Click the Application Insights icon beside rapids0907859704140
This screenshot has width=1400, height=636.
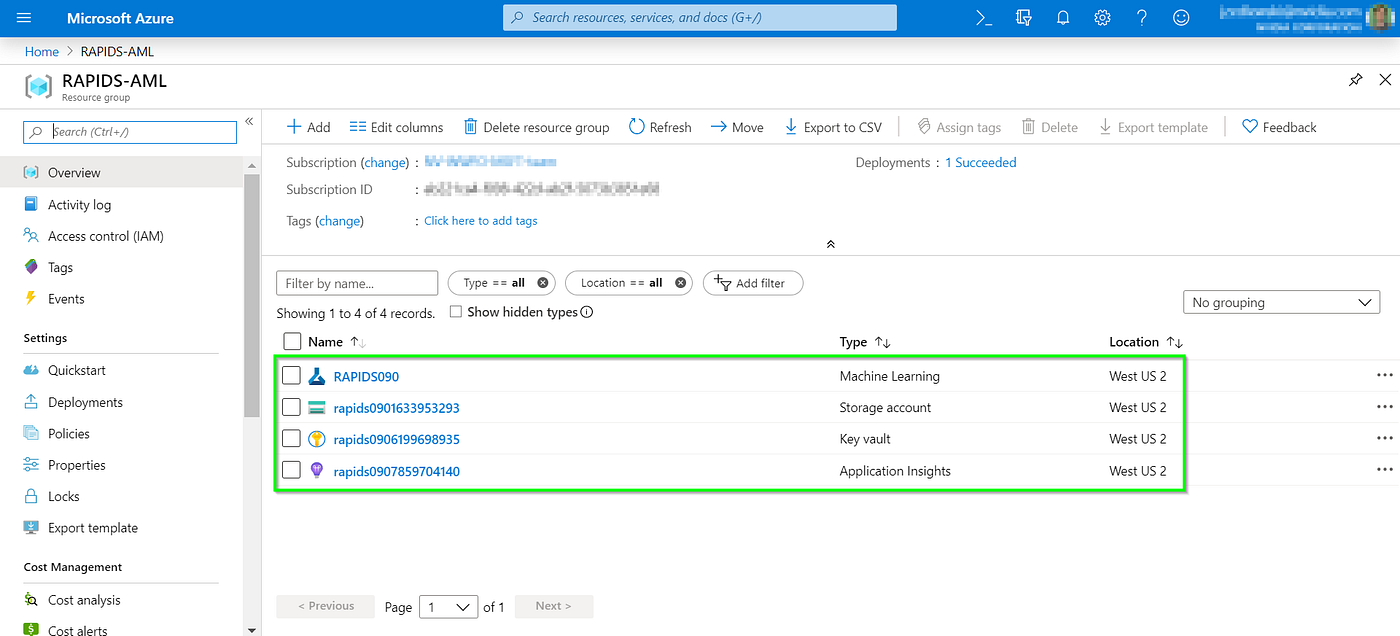click(317, 470)
